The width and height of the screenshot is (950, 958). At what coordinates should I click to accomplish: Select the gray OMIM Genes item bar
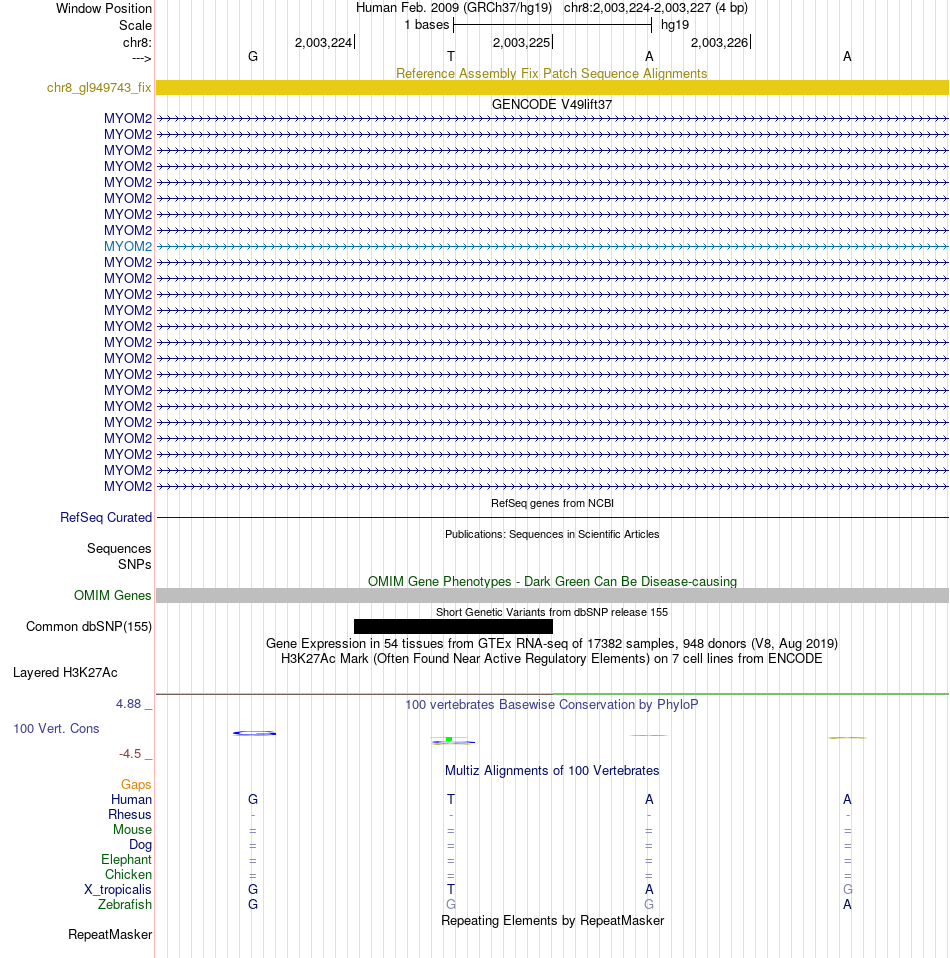[x=552, y=595]
